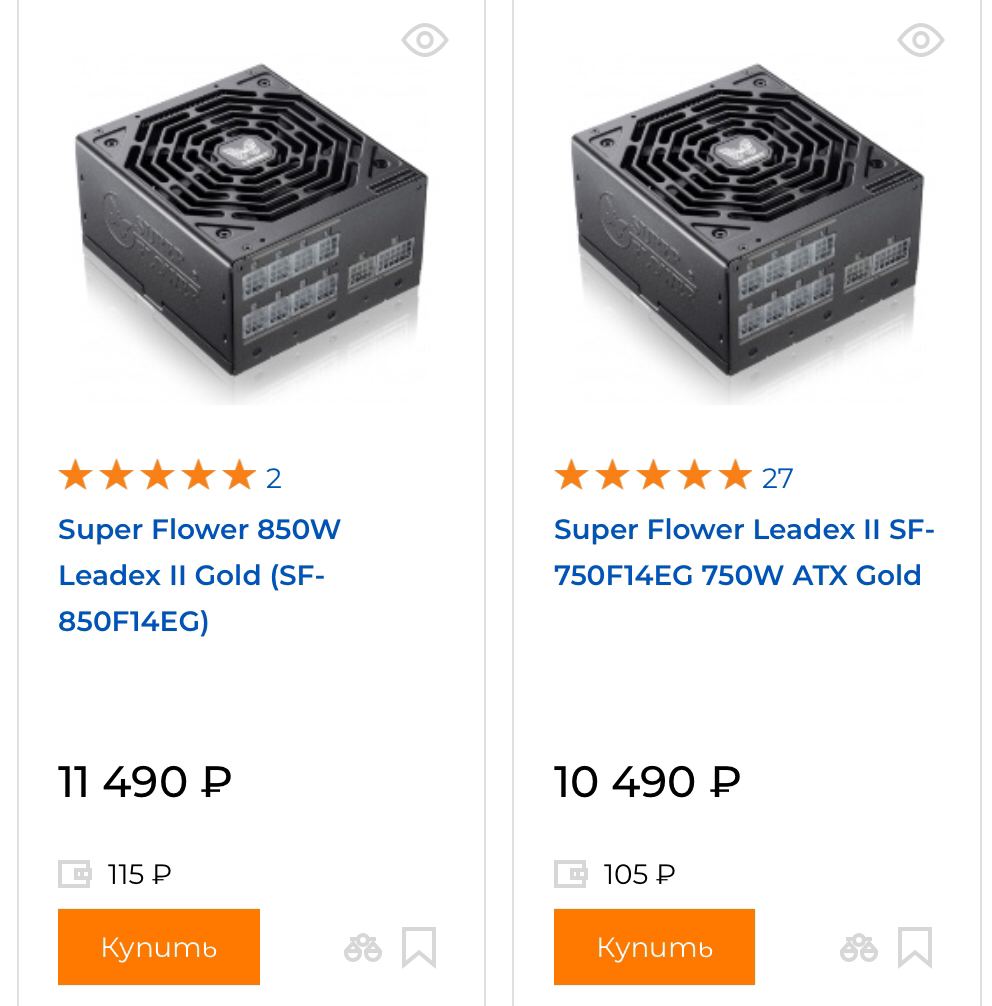
Task: Open quick view for Leadex II 750W
Action: [920, 40]
